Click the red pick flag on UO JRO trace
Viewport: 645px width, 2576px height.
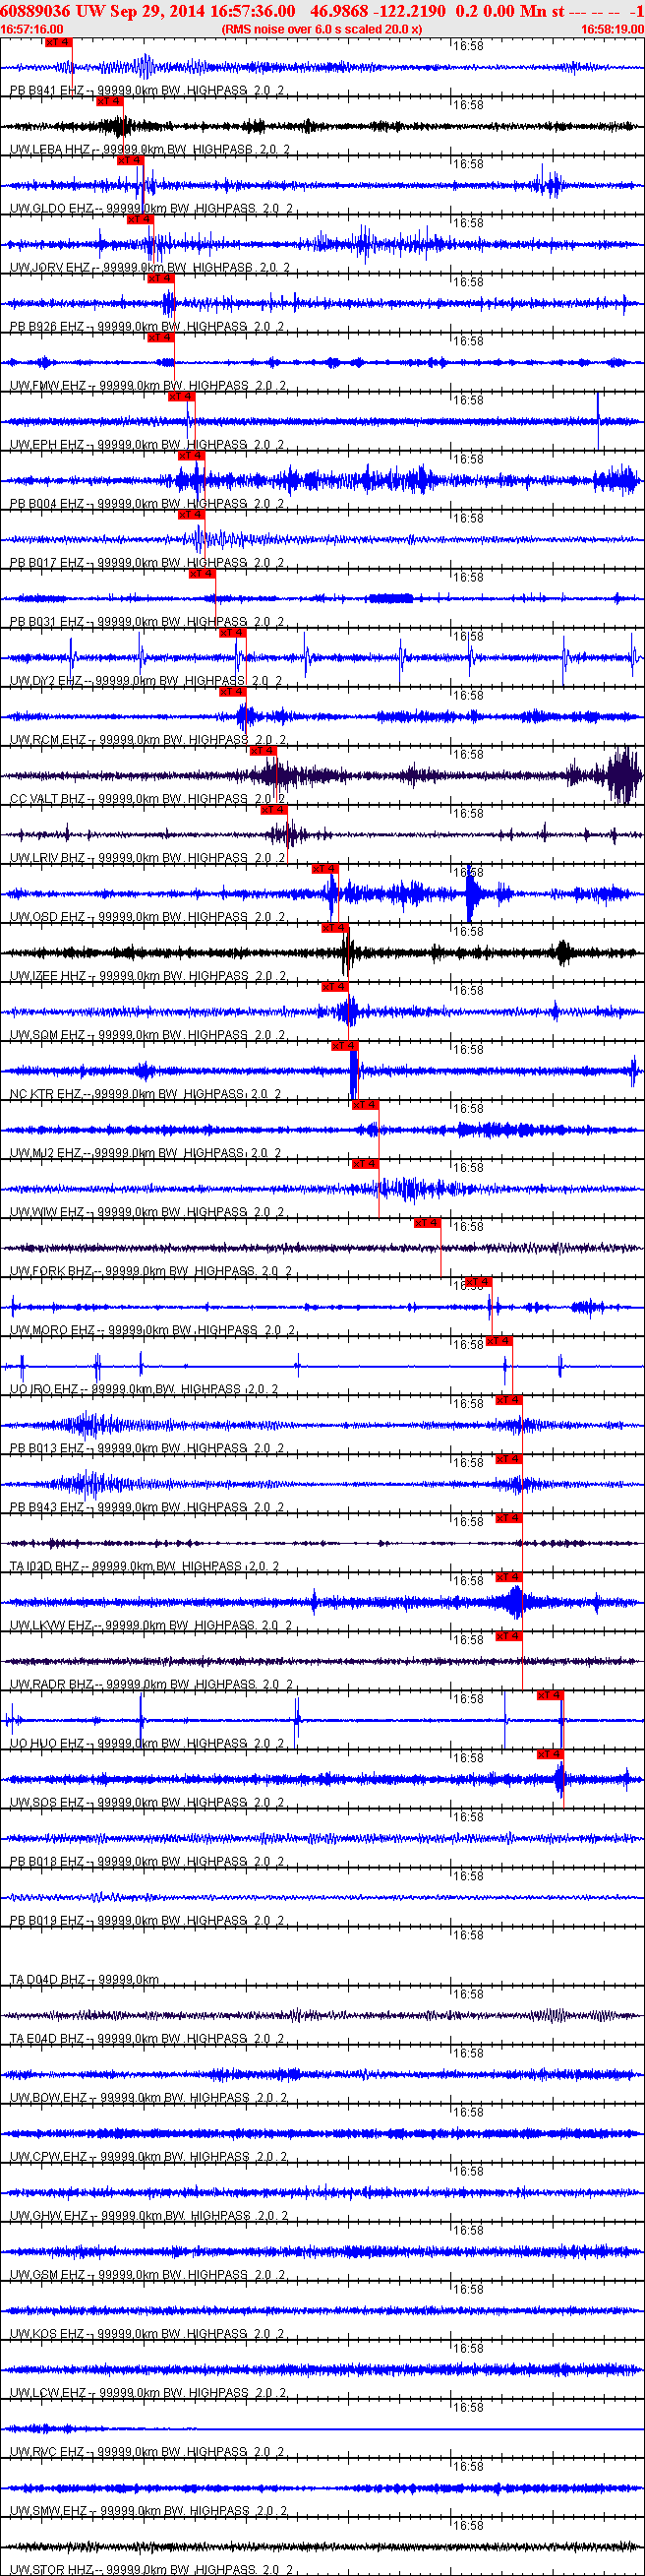pos(498,1341)
